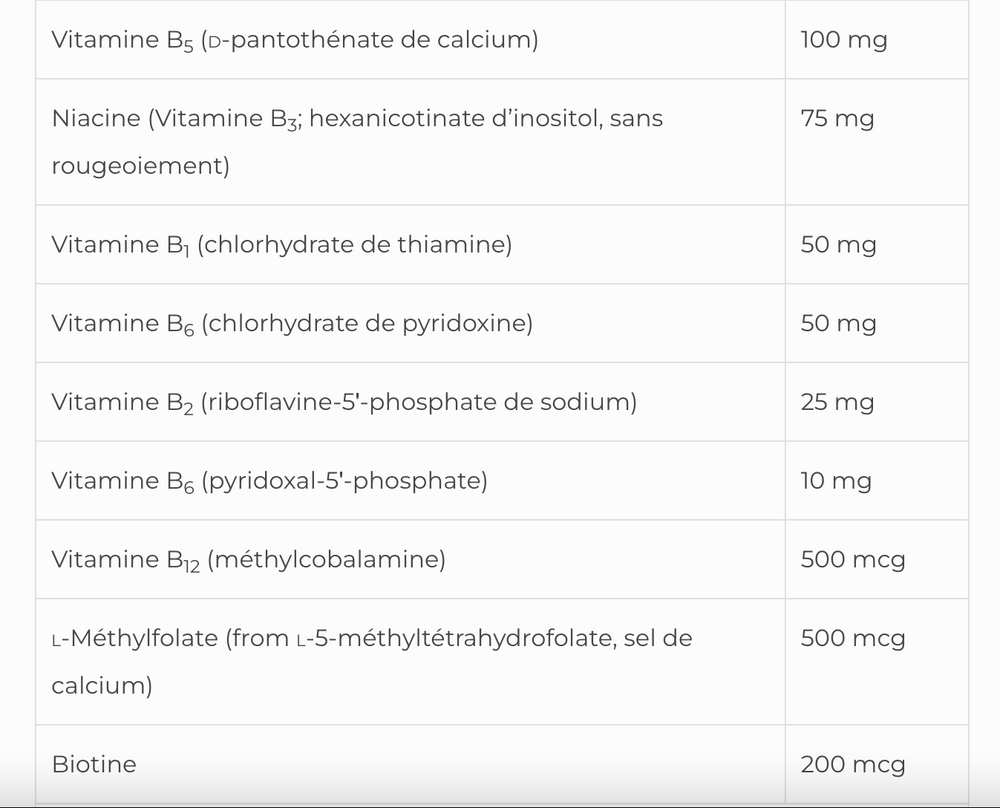Image resolution: width=1000 pixels, height=808 pixels.
Task: Click the Vitamine B6 pyridoxal-5'-phosphate text
Action: (269, 481)
